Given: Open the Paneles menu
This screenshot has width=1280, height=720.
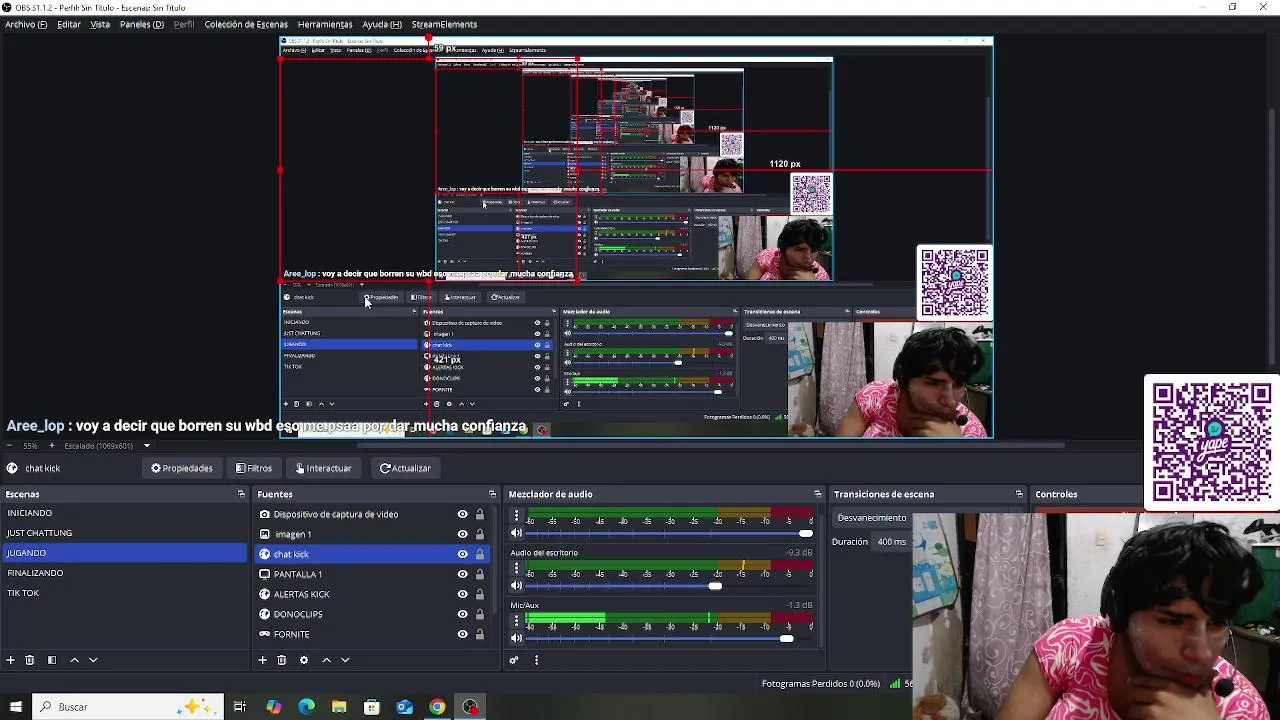Looking at the screenshot, I should (141, 24).
